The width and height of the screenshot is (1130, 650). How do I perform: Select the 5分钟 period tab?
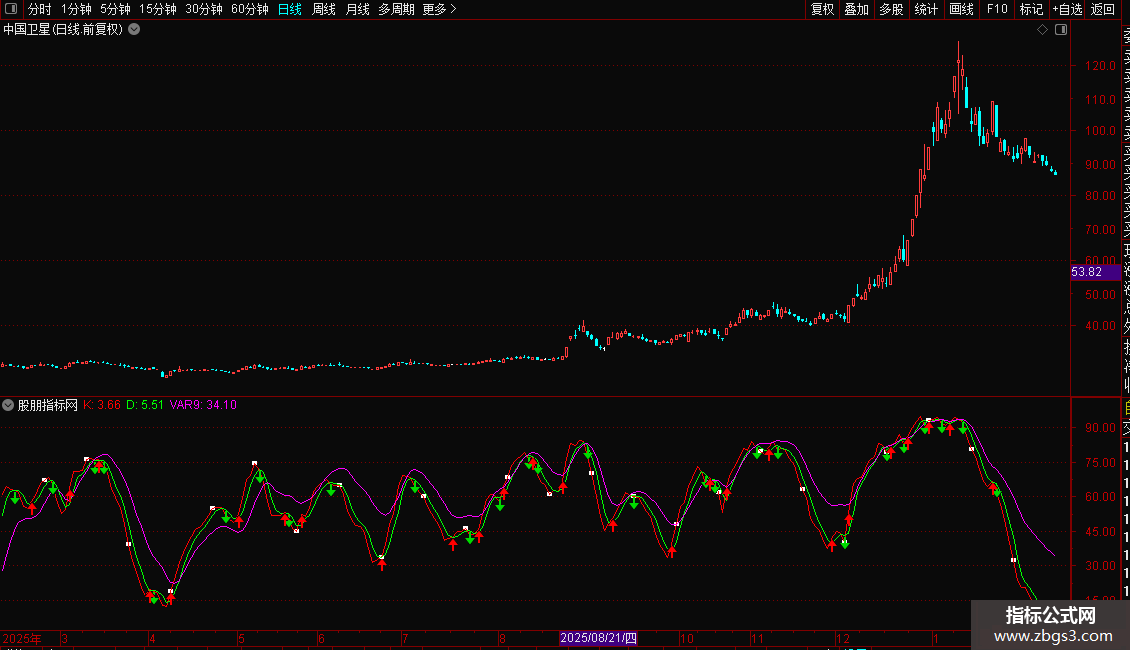pos(115,9)
